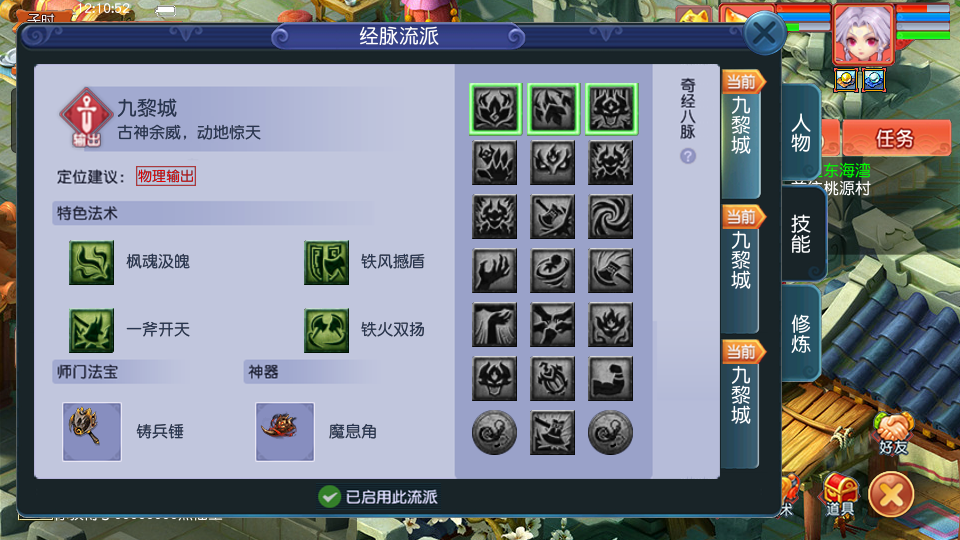Image resolution: width=960 pixels, height=540 pixels.
Task: Select the 枫魂汲魄 skill icon
Action: [x=91, y=263]
